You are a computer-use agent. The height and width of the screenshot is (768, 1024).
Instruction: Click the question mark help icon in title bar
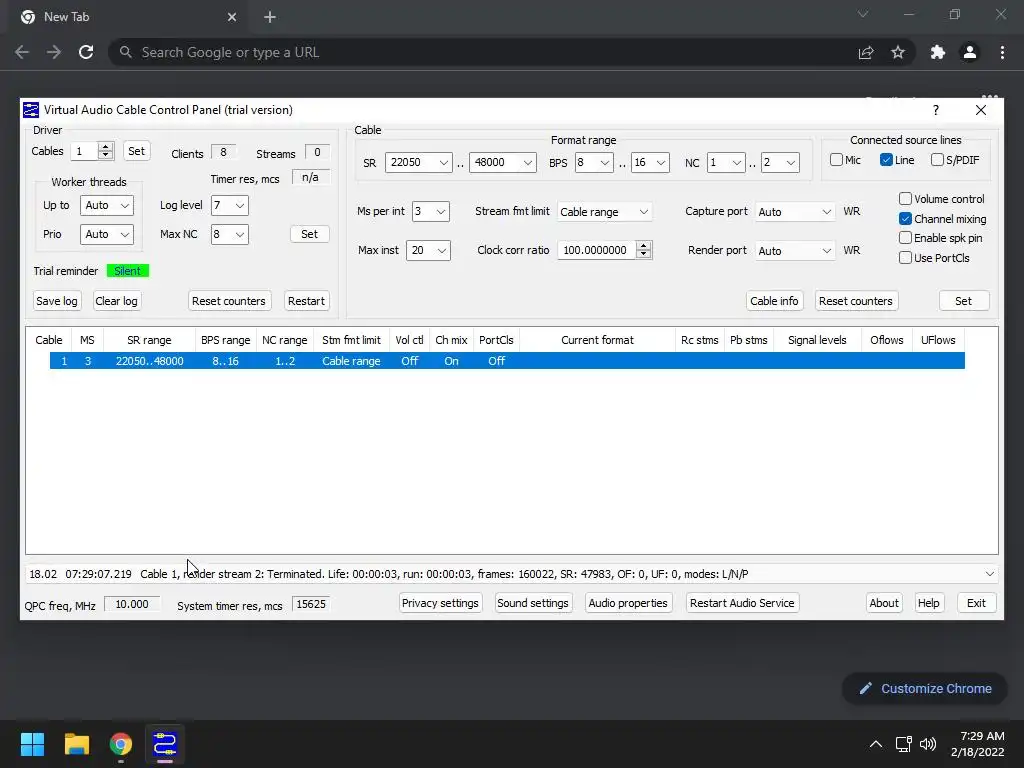[x=936, y=110]
